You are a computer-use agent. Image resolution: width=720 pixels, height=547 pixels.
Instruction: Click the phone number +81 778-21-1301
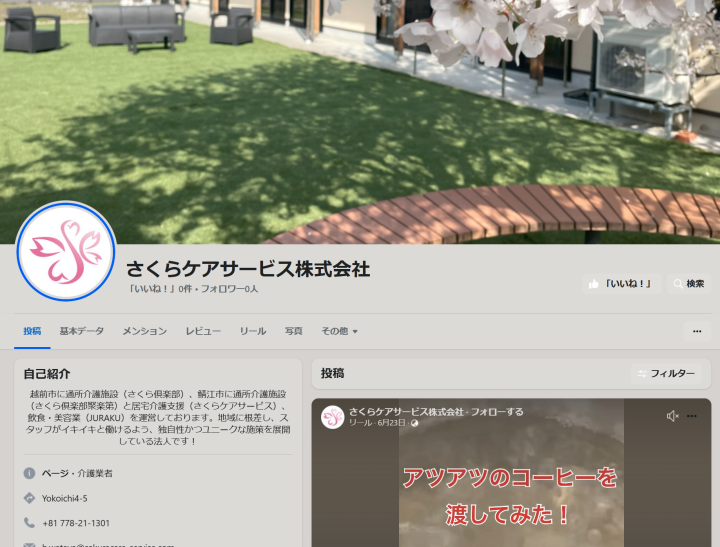(x=76, y=523)
